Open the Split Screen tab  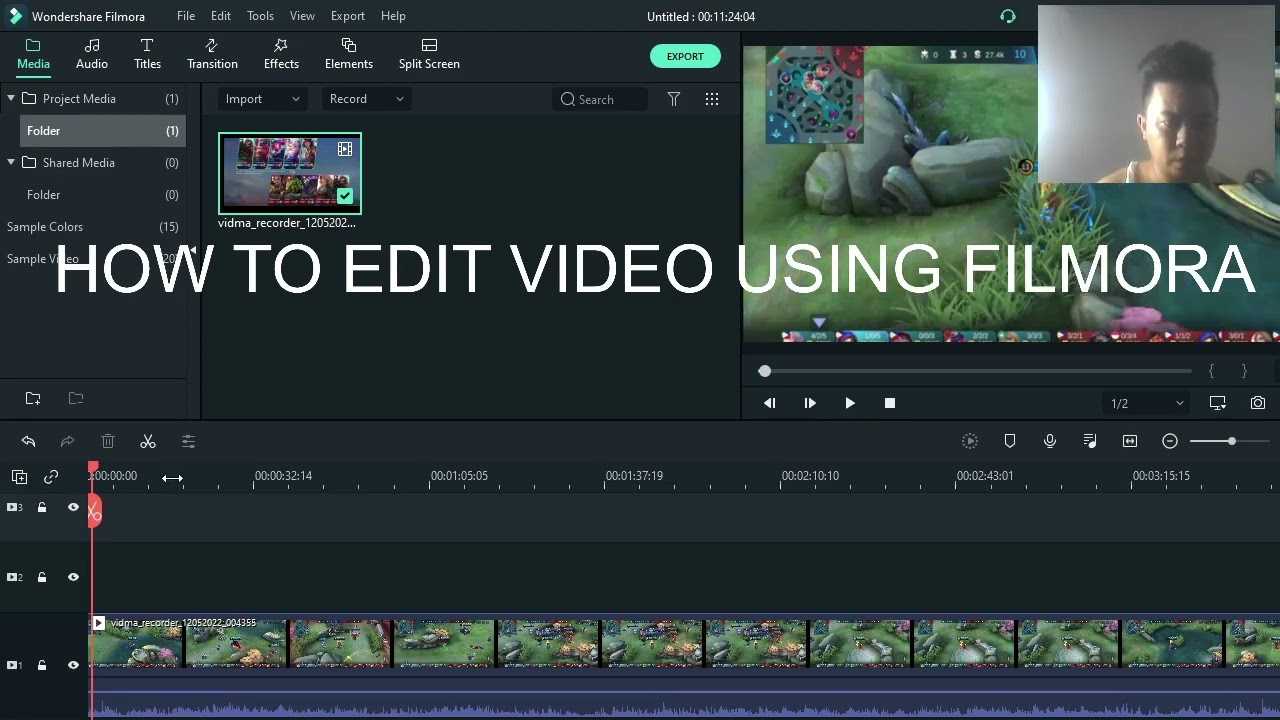pos(429,54)
